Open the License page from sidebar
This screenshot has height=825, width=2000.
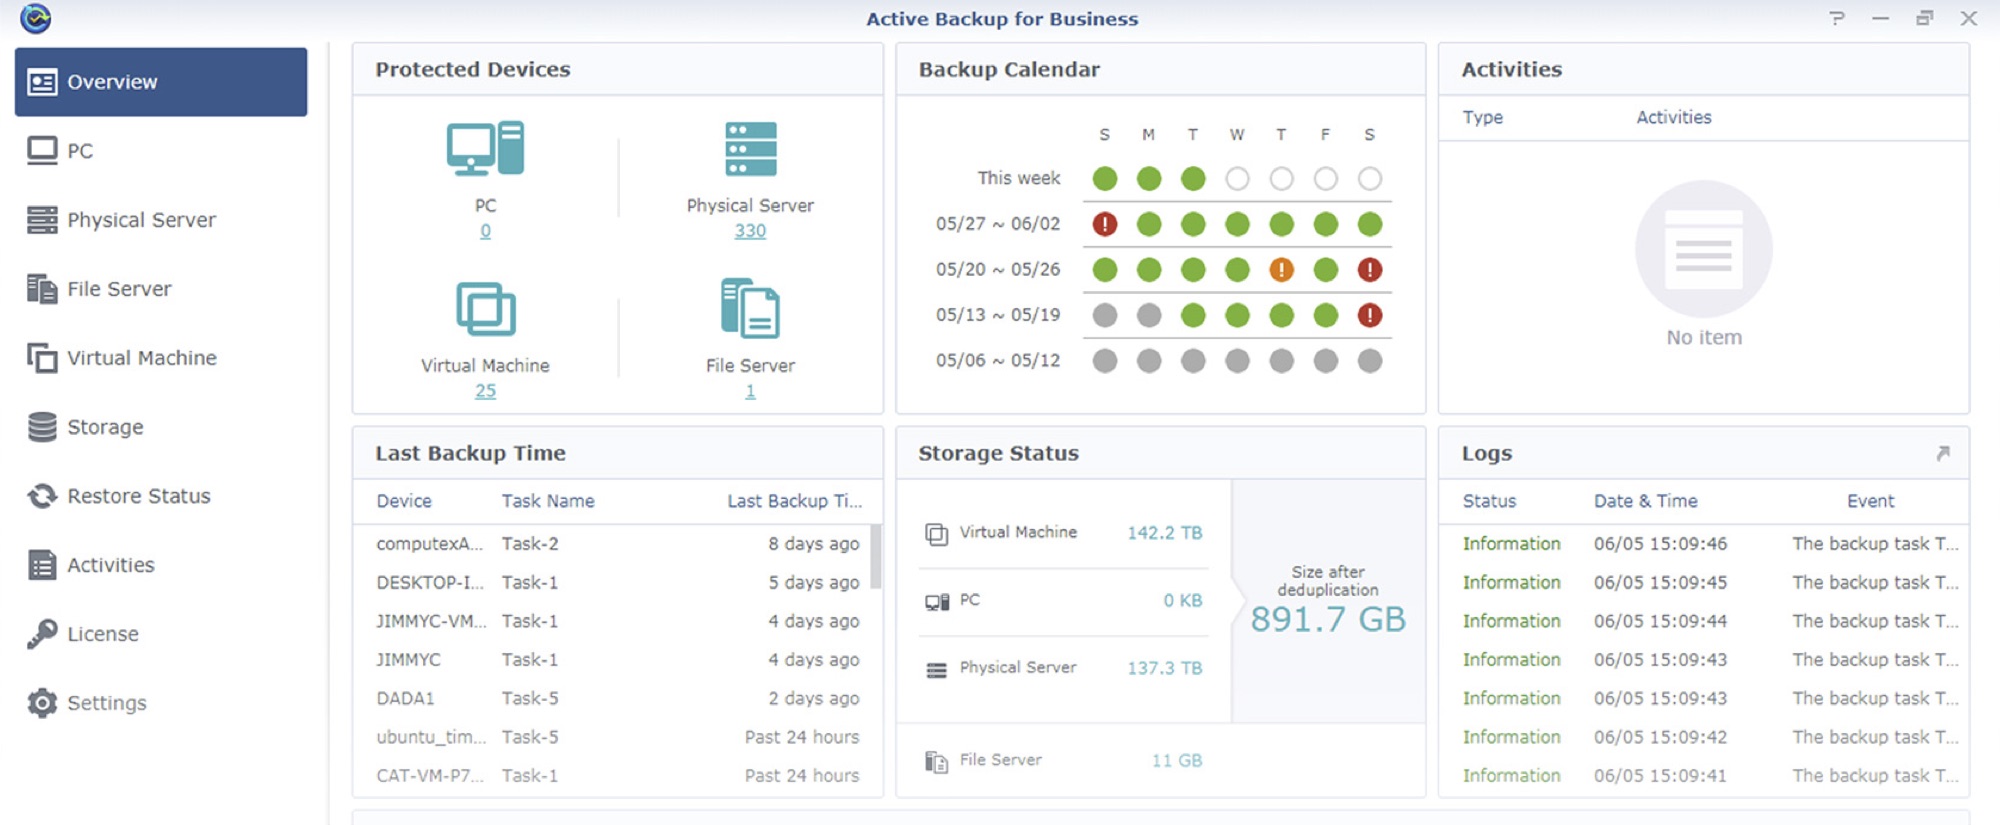pyautogui.click(x=102, y=634)
